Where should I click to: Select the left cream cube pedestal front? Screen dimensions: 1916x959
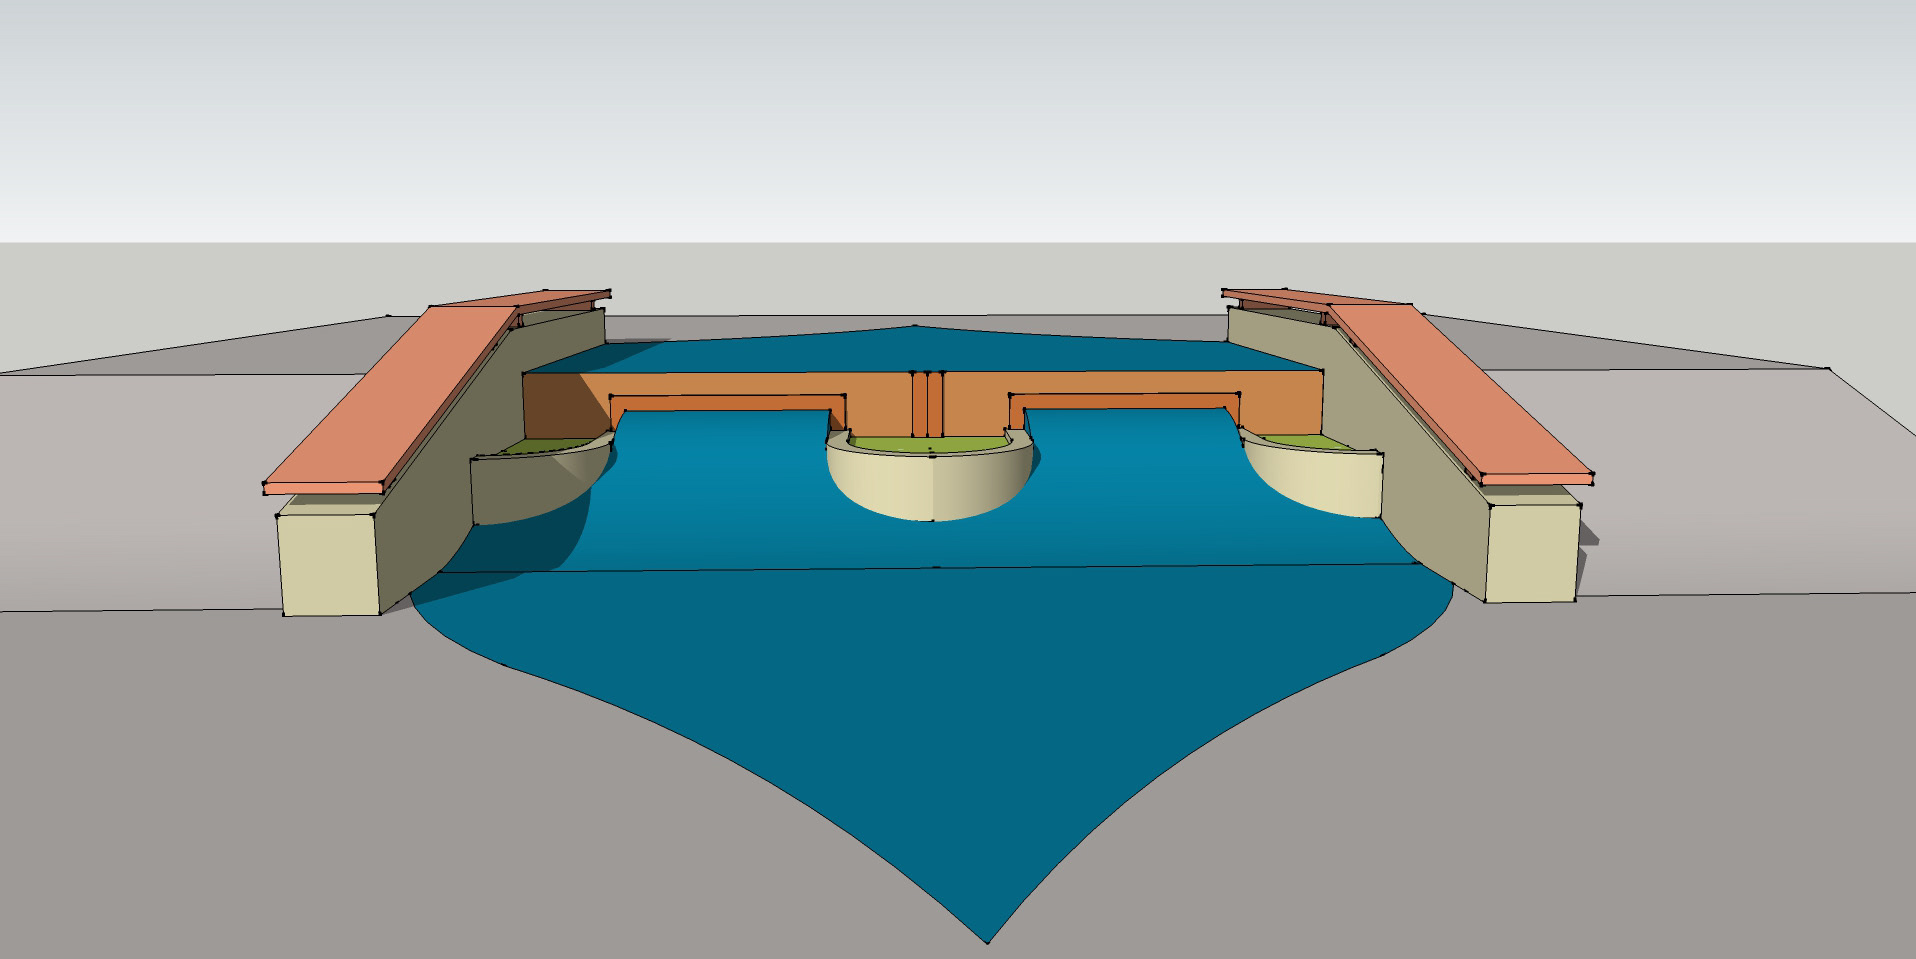pos(330,565)
